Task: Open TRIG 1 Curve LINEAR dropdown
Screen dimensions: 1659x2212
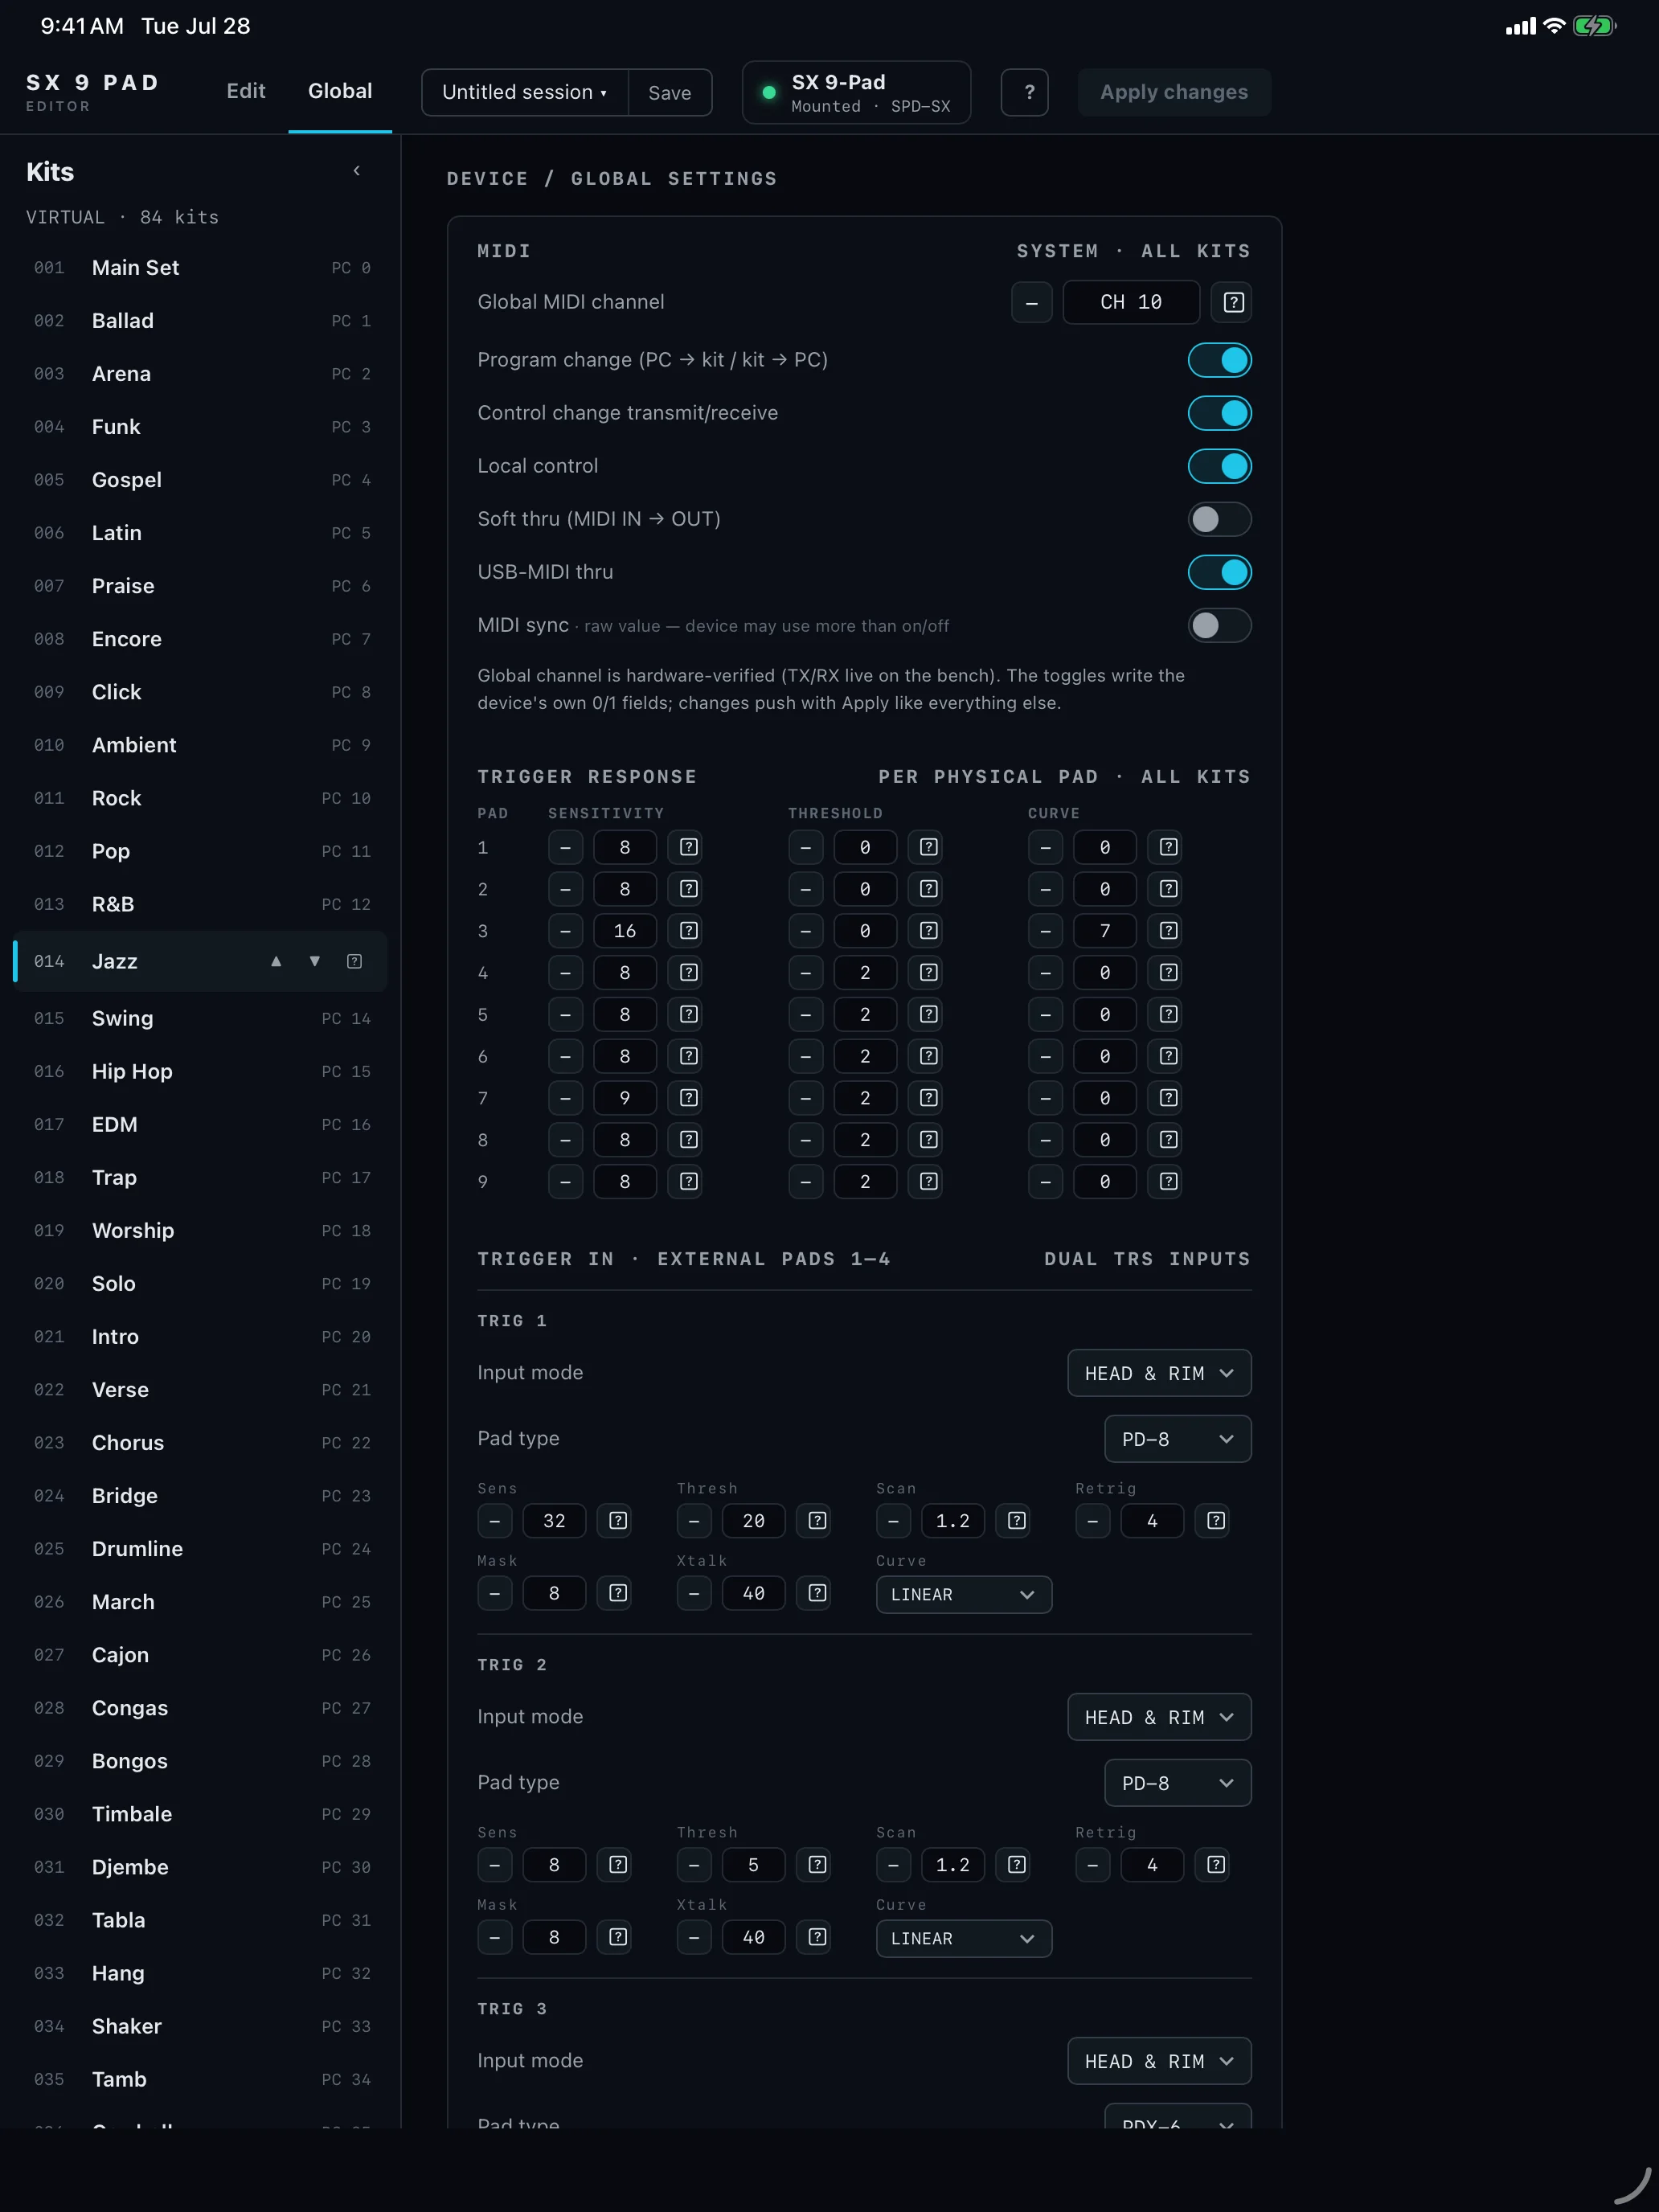Action: [x=963, y=1594]
